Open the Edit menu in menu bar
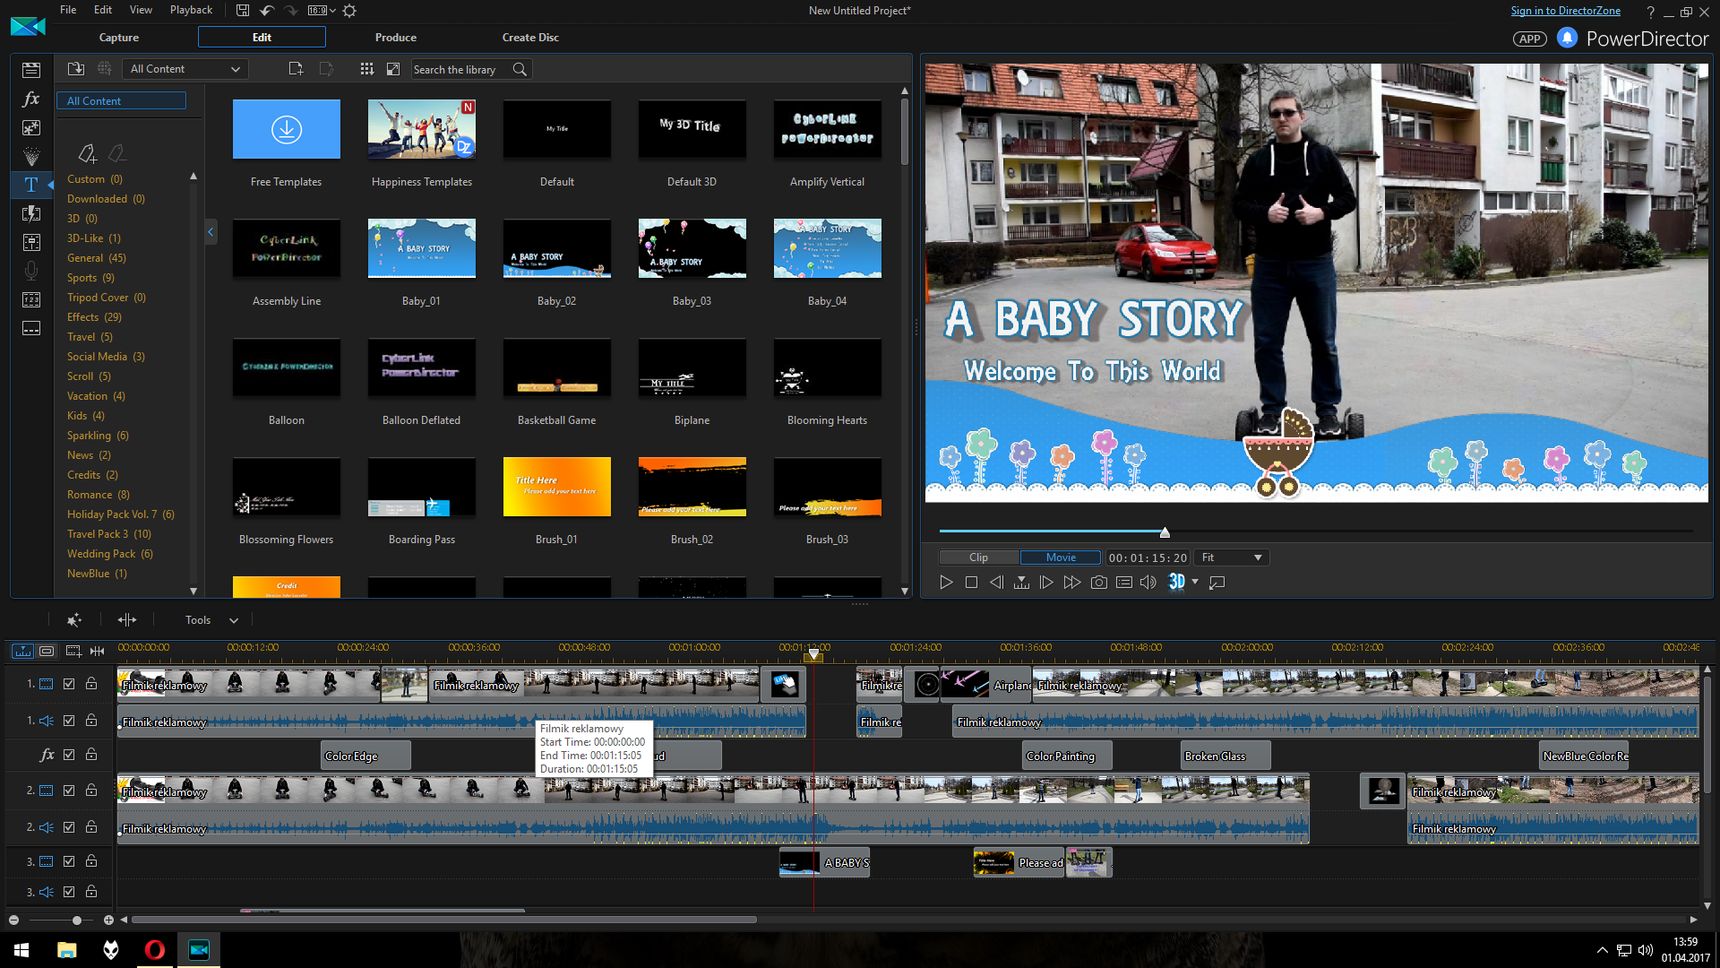The width and height of the screenshot is (1720, 968). (103, 10)
